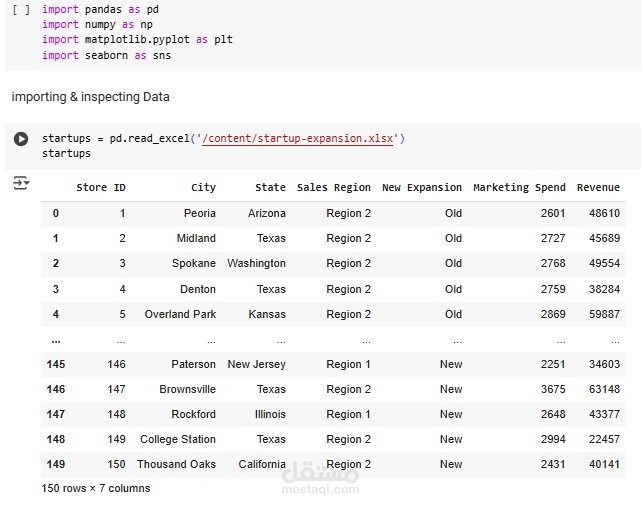The image size is (641, 506).
Task: Click revenue value 48610
Action: (604, 213)
